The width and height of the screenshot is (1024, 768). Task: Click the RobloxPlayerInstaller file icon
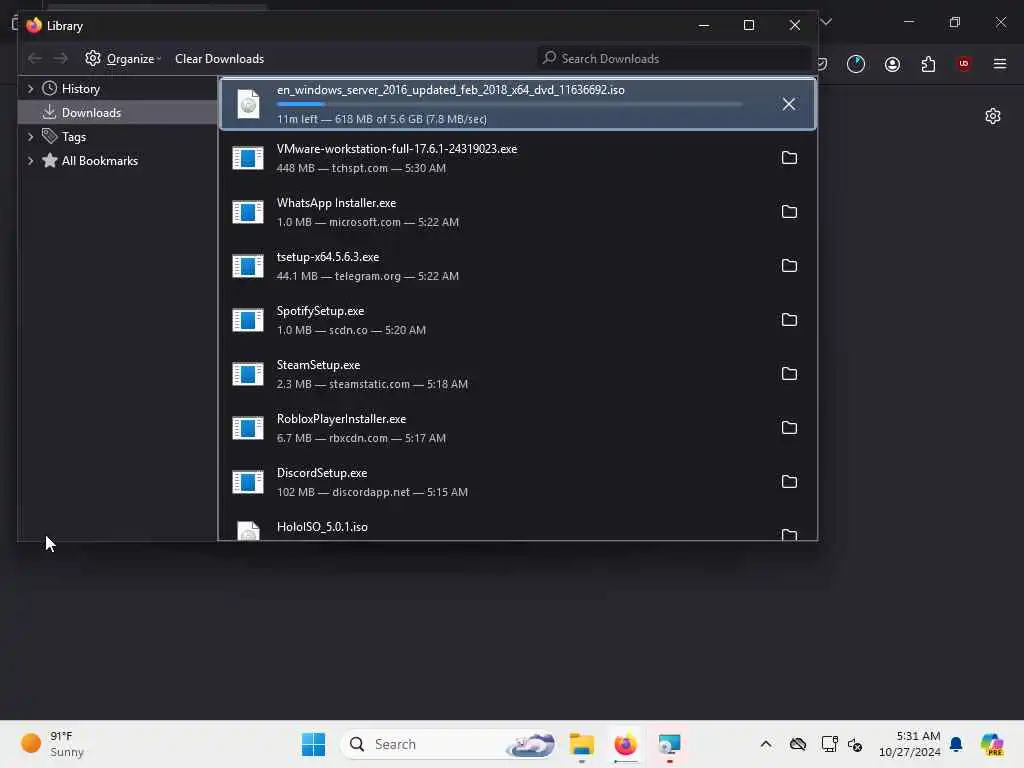[248, 428]
